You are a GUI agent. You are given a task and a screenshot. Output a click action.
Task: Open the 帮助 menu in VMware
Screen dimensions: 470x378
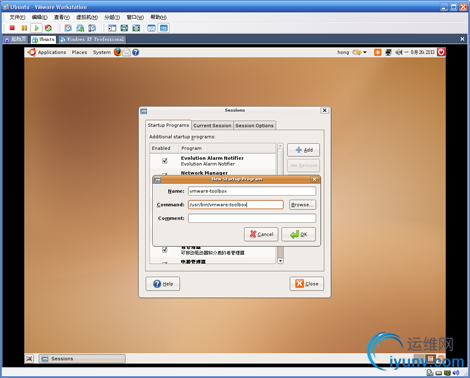[x=158, y=17]
